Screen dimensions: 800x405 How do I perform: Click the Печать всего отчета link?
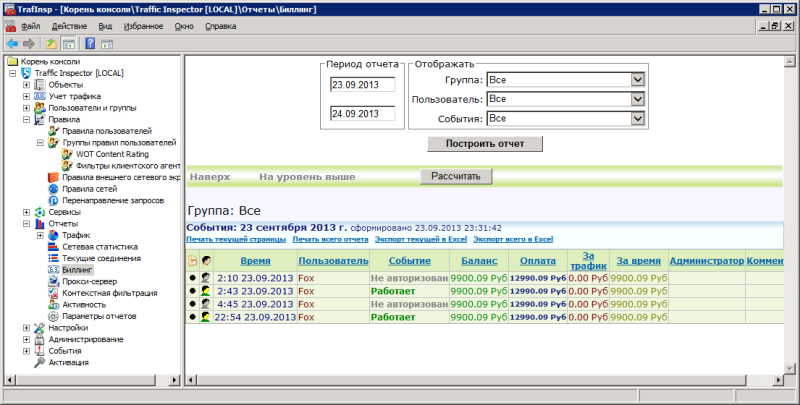pyautogui.click(x=330, y=239)
